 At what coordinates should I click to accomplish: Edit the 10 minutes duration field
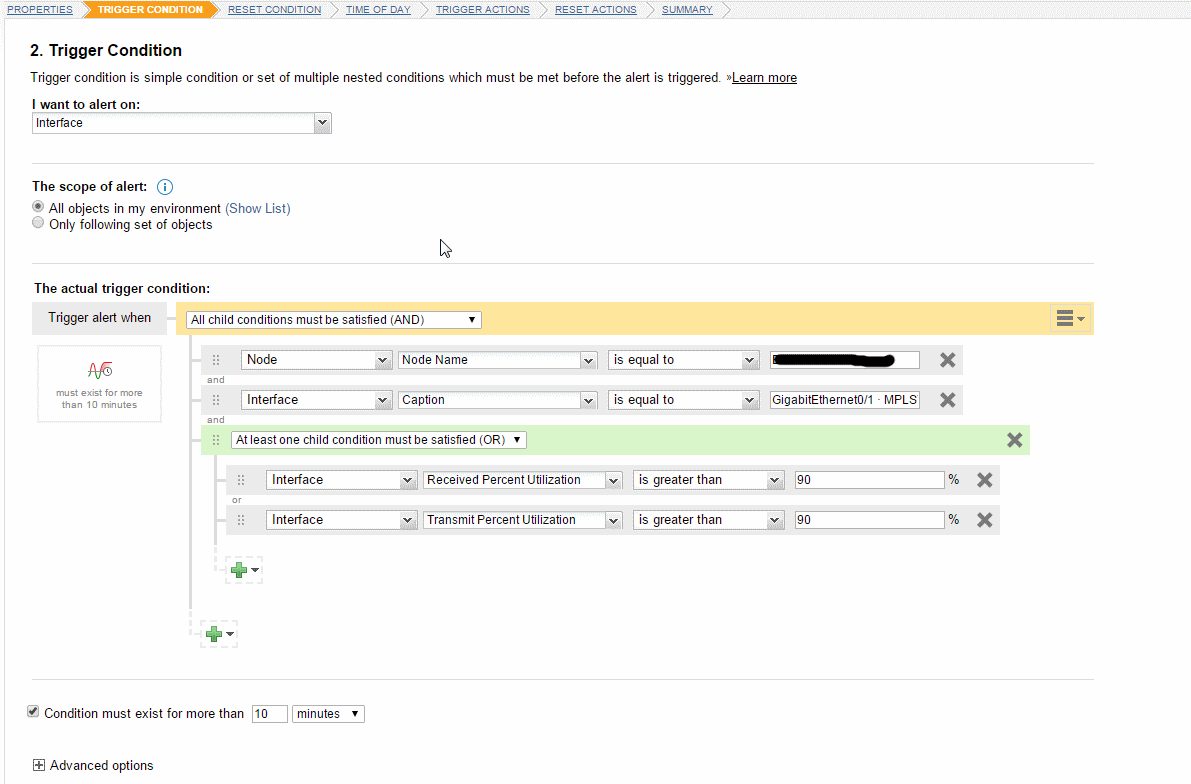pos(270,714)
